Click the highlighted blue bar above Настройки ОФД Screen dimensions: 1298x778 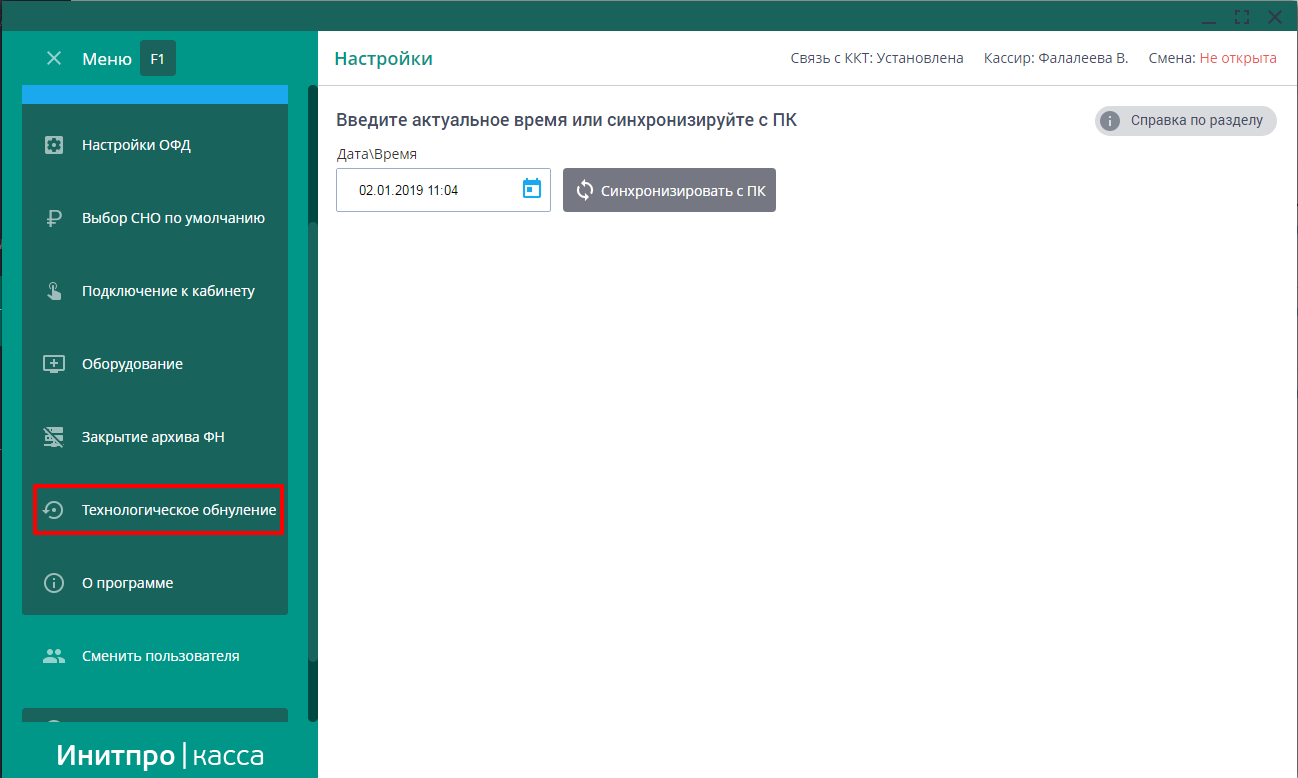[x=155, y=95]
